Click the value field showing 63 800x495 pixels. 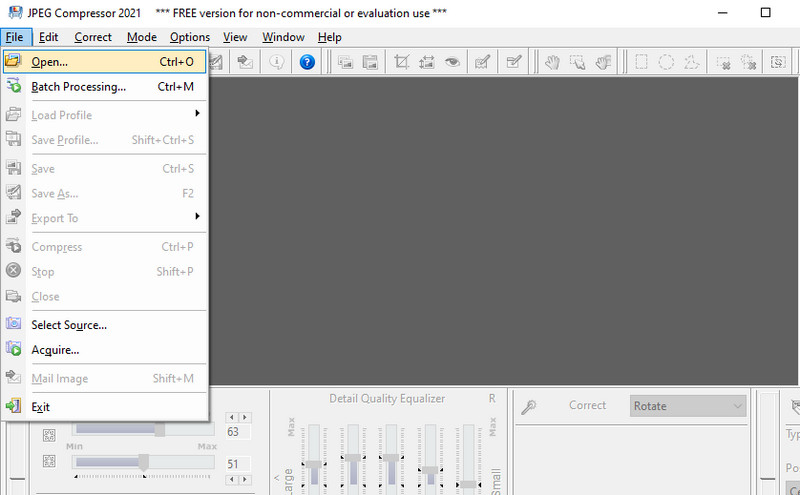[238, 432]
